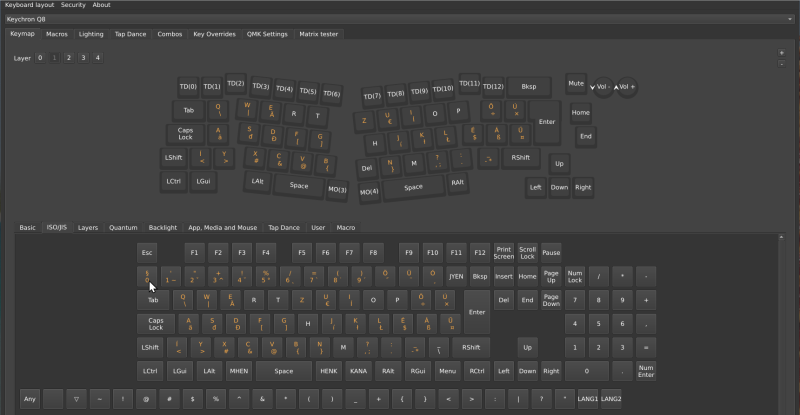Pick the Num Lock keycode
The width and height of the screenshot is (800, 415).
pyautogui.click(x=575, y=277)
